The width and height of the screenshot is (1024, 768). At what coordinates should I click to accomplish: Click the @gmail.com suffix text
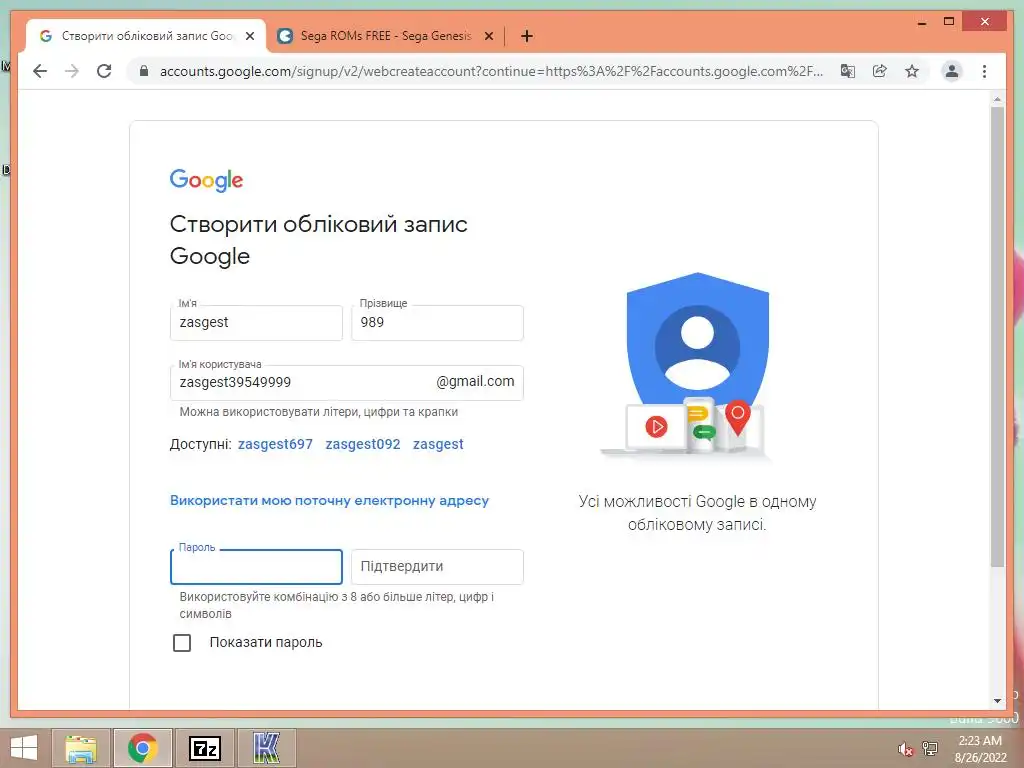click(475, 381)
